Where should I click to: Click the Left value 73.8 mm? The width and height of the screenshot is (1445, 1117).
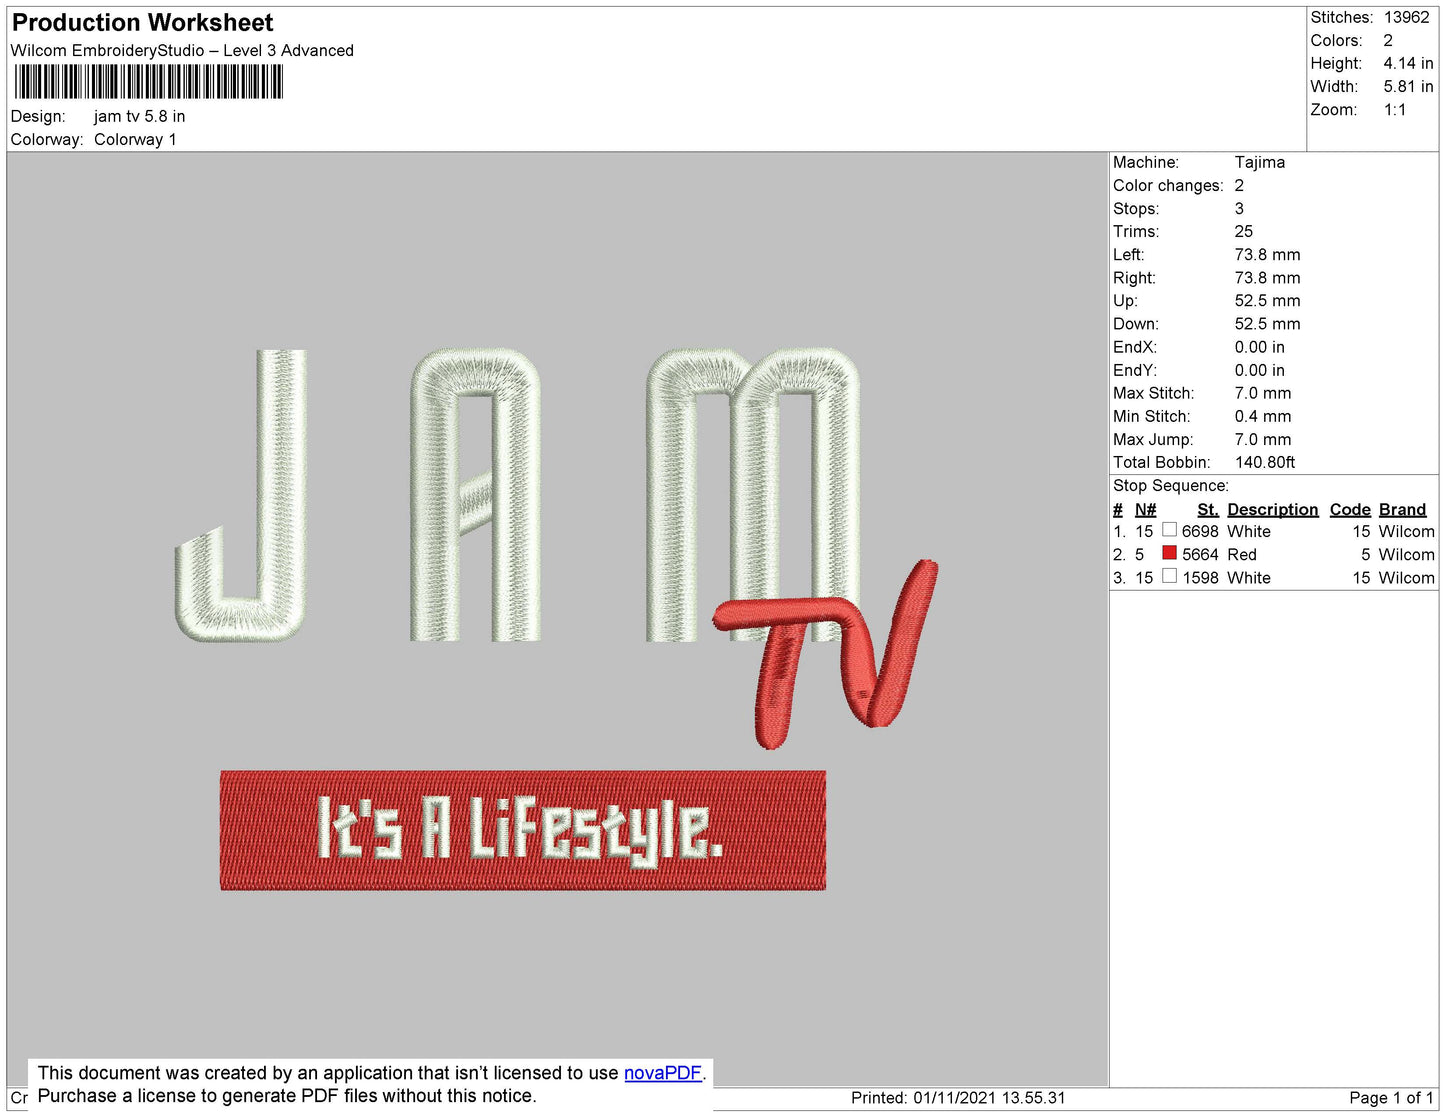1267,254
